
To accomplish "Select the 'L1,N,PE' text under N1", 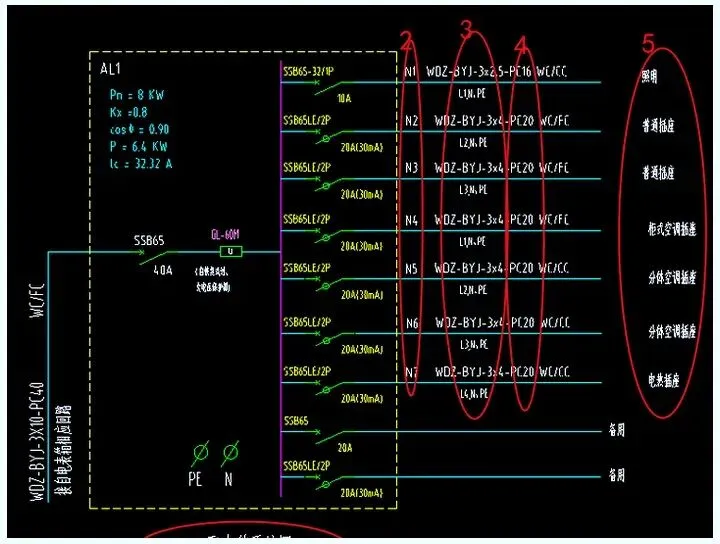I will click(472, 94).
